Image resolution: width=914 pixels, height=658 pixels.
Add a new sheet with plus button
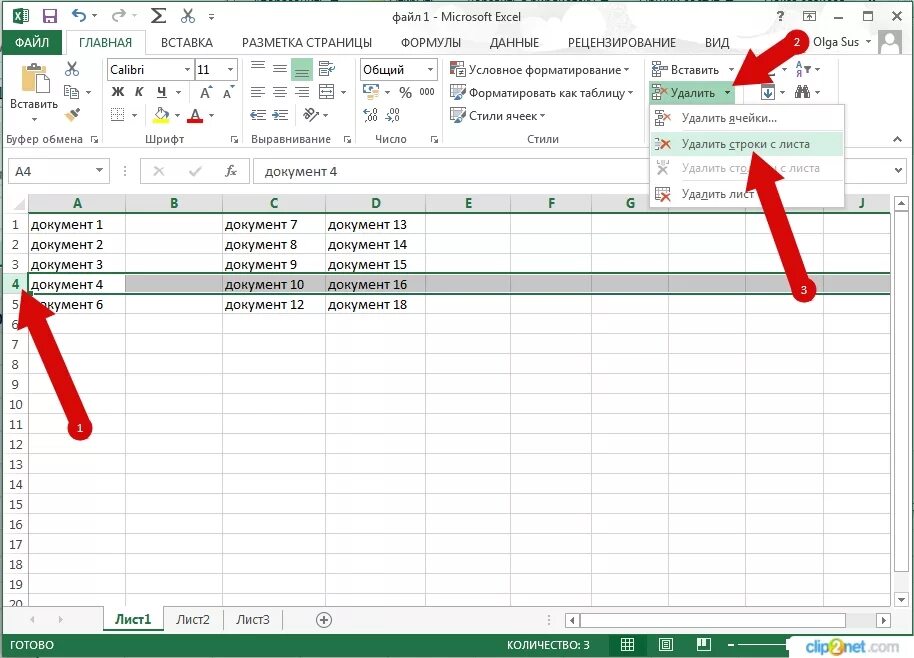(324, 620)
